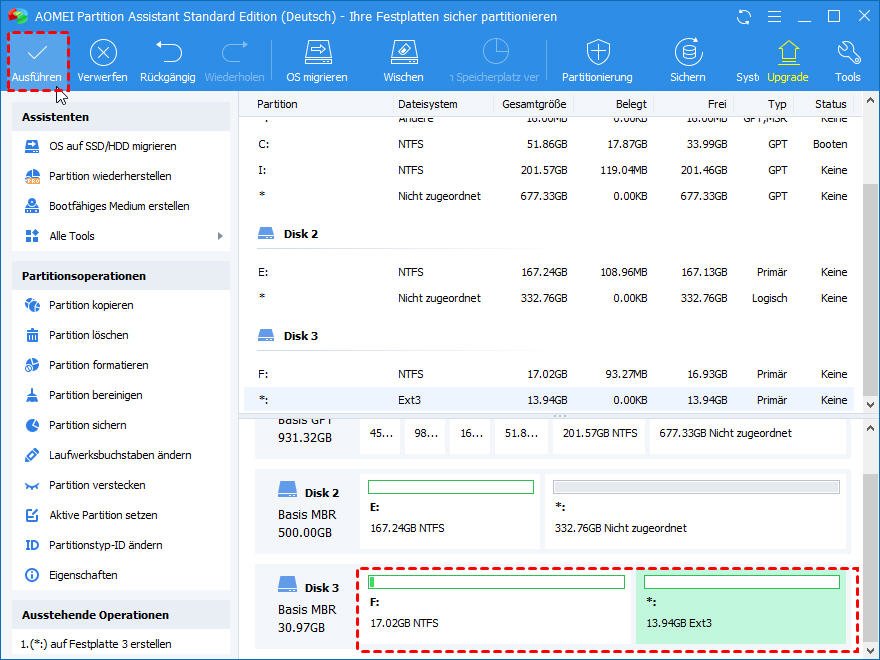The height and width of the screenshot is (660, 880).
Task: Click Rückgängig undo arrow
Action: tap(168, 53)
